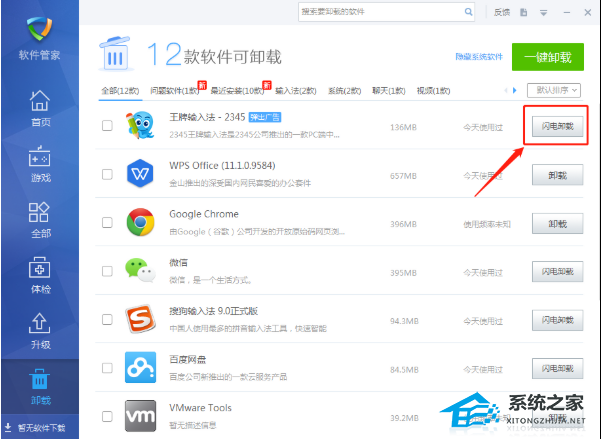Click 闪电卸载 for 百度网盘
This screenshot has height=439, width=601.
(557, 368)
